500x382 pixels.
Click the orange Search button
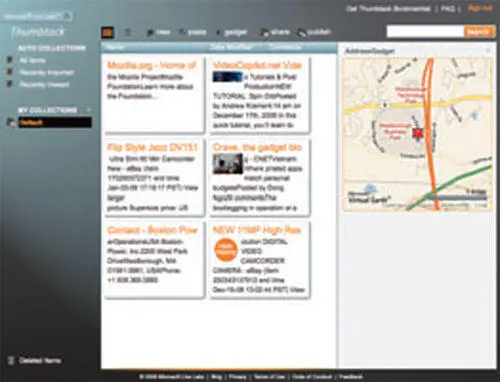point(479,32)
